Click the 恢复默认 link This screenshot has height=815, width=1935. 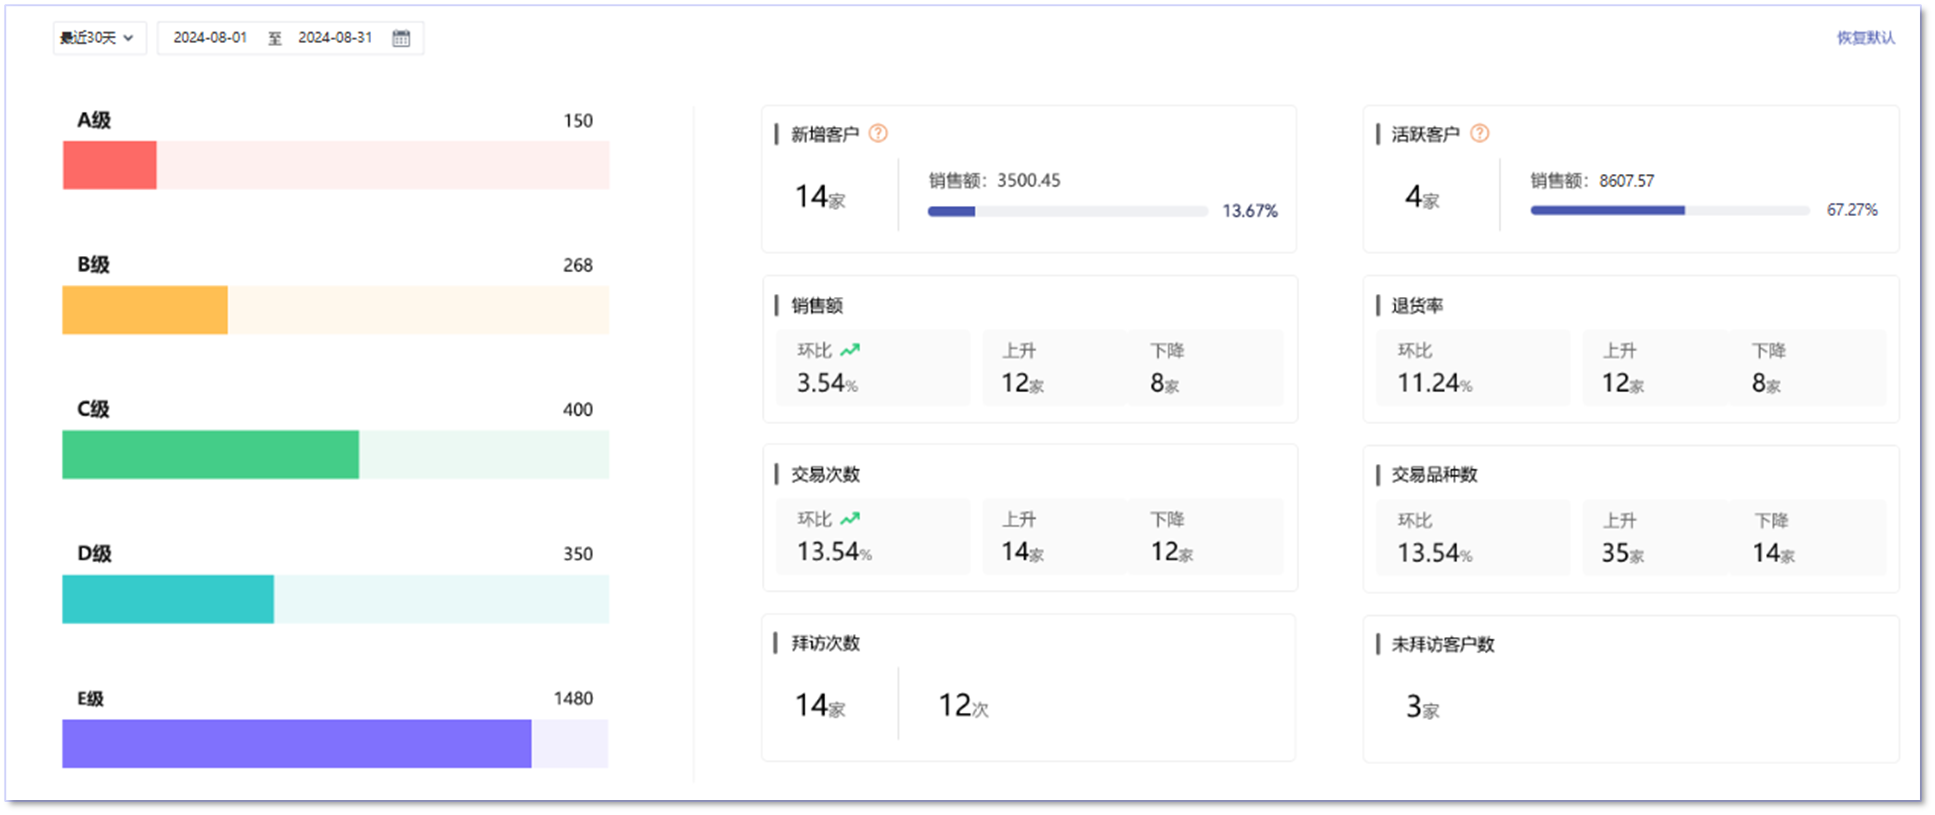[1865, 38]
